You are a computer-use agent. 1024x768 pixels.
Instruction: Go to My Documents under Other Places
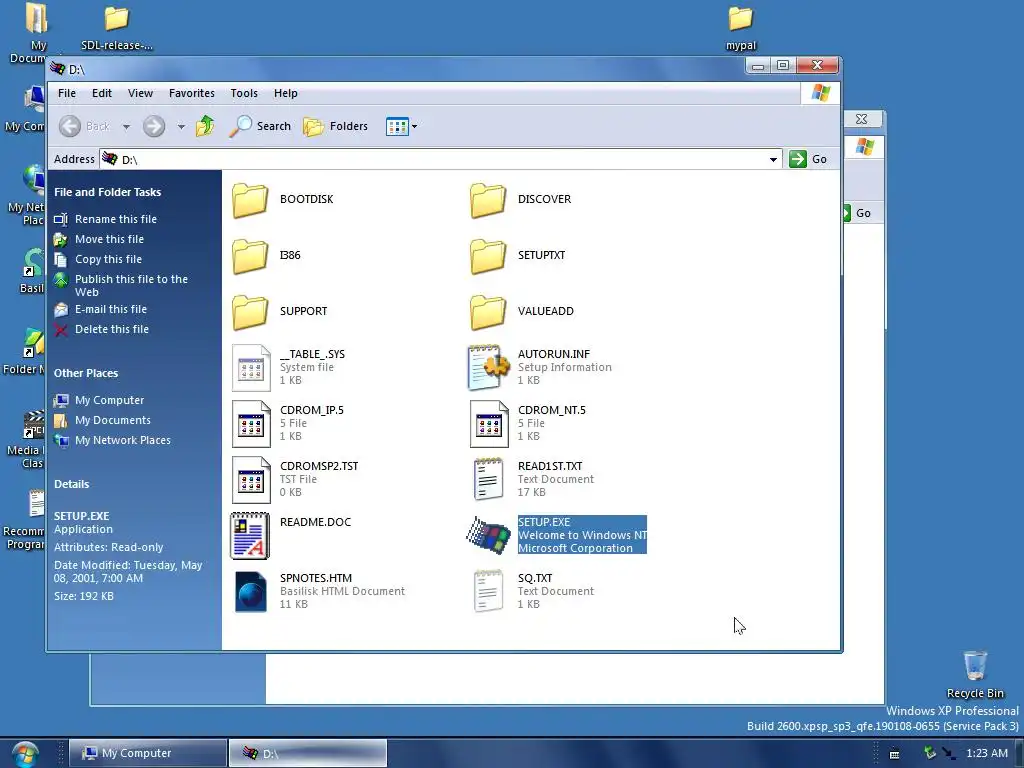tap(112, 421)
